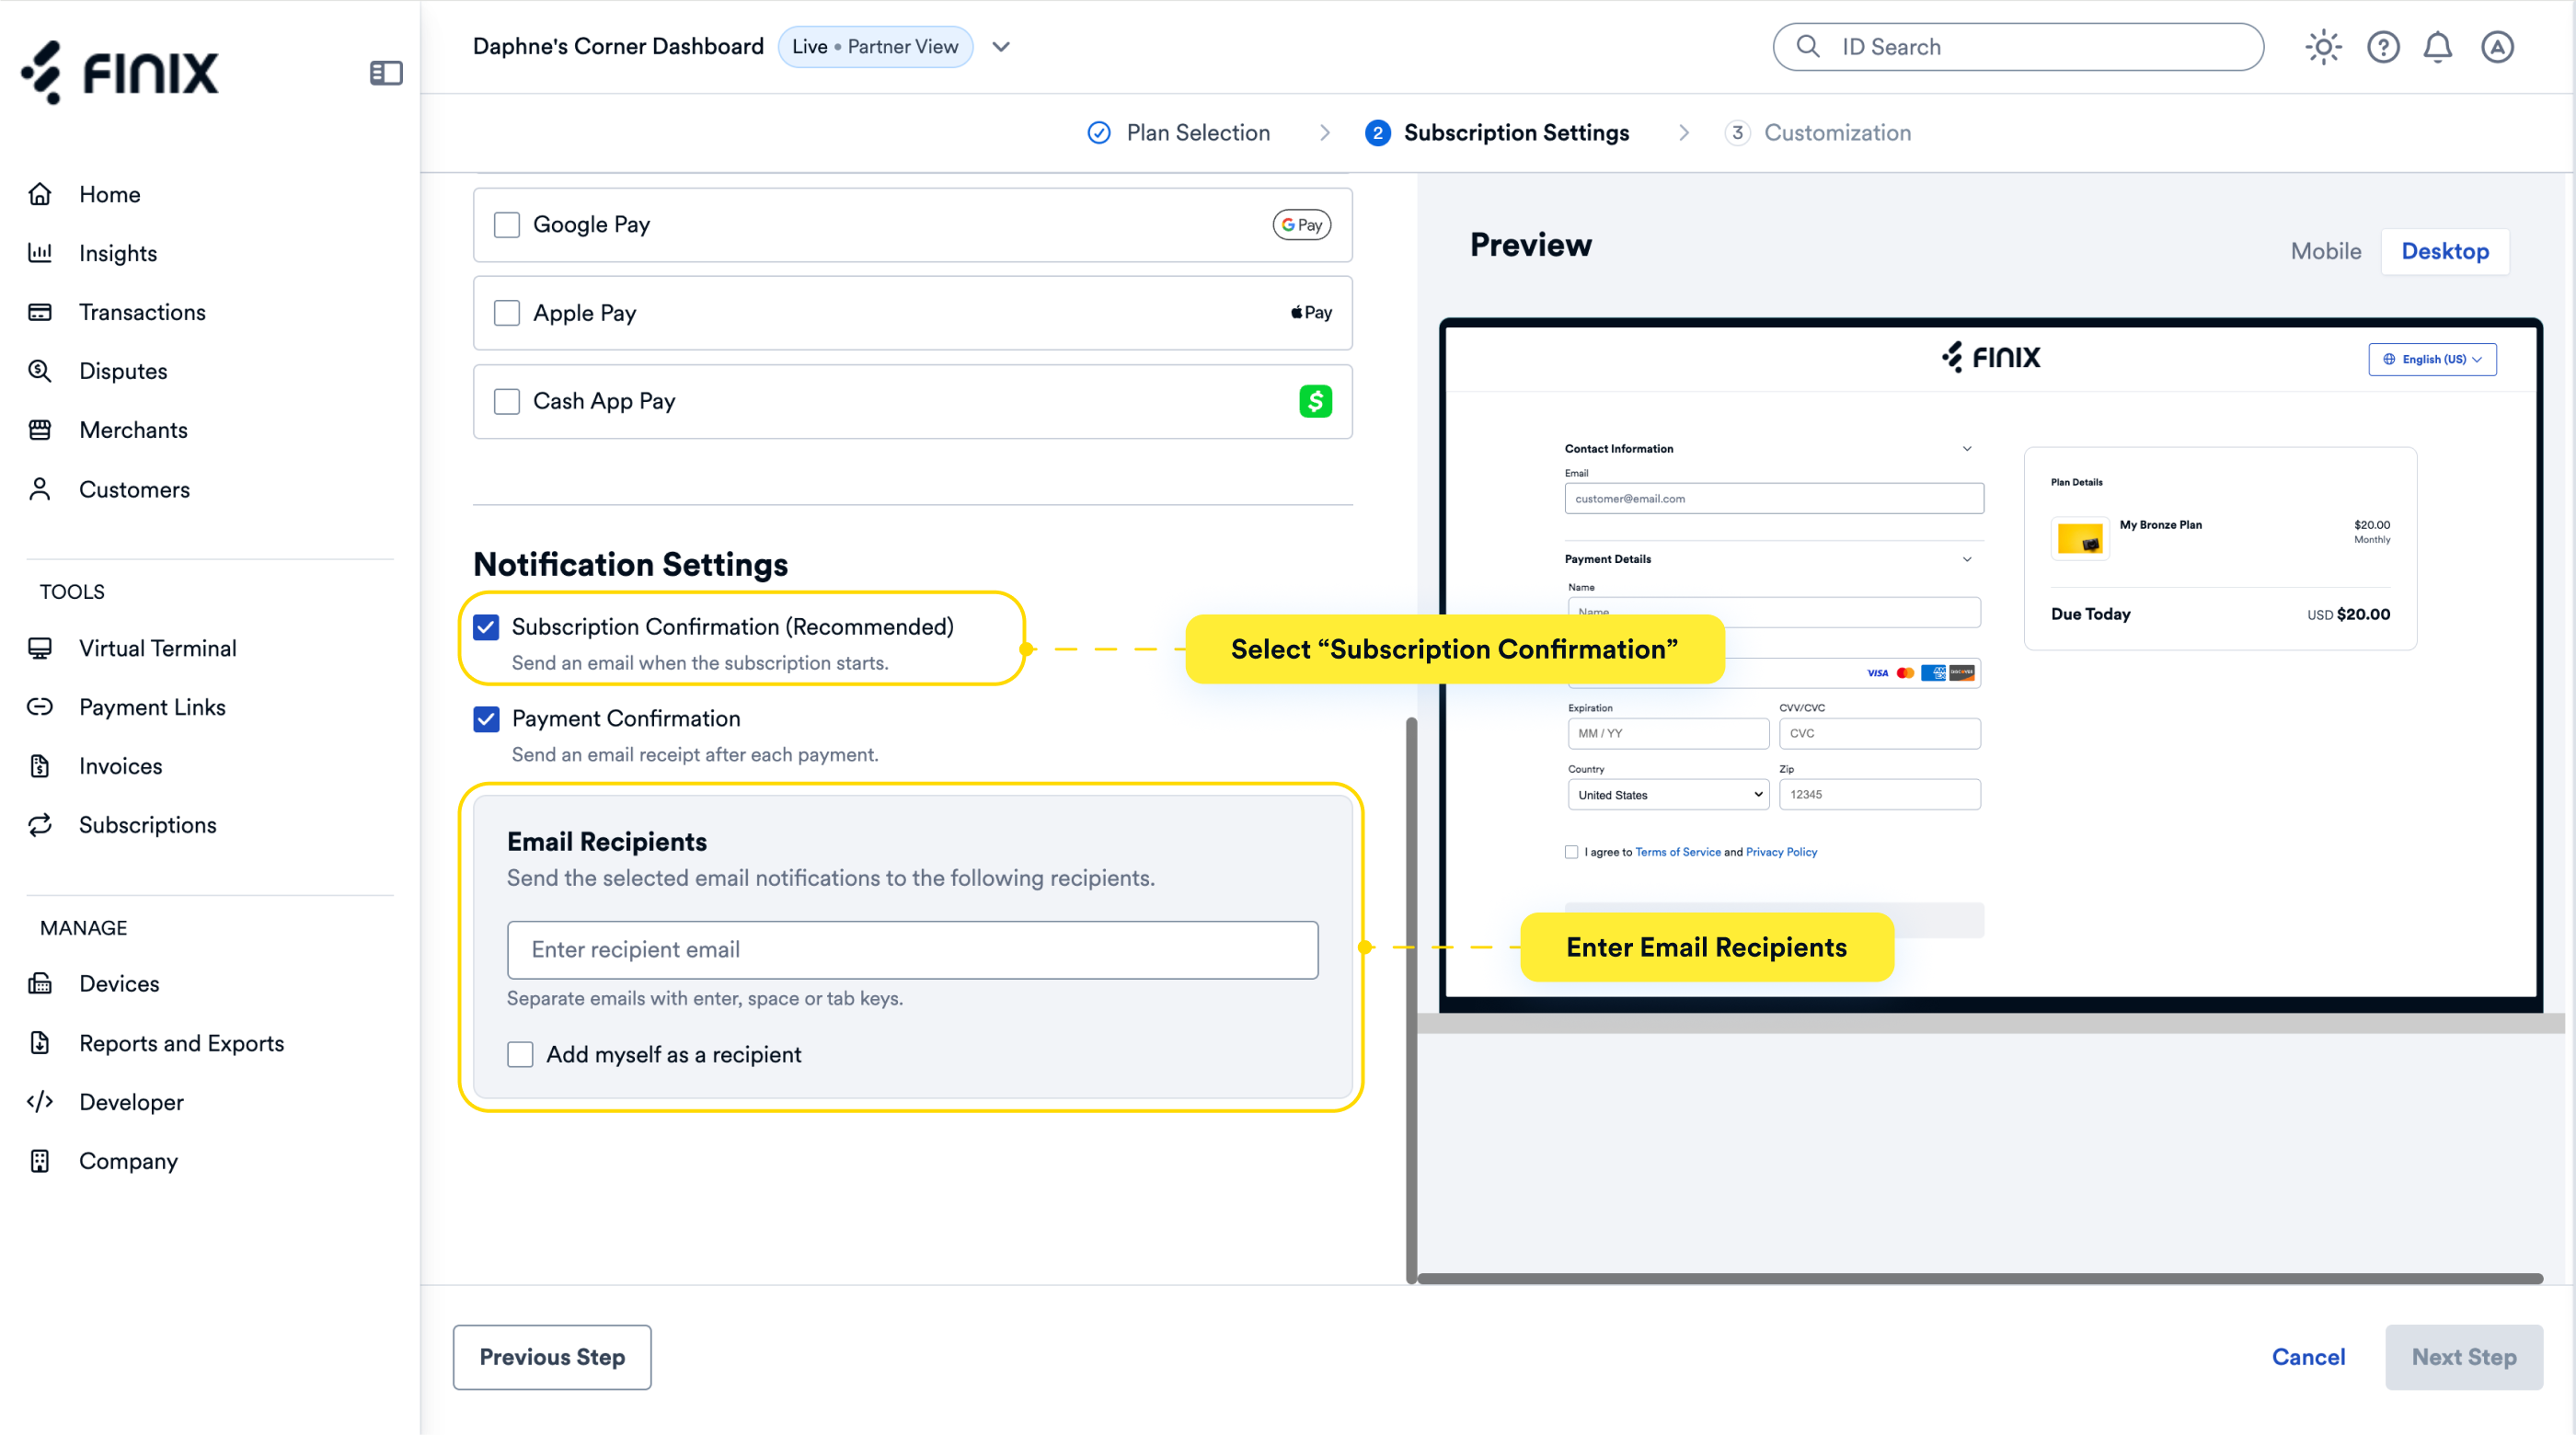Click the Google Pay logo badge
This screenshot has height=1435, width=2576.
[1301, 225]
